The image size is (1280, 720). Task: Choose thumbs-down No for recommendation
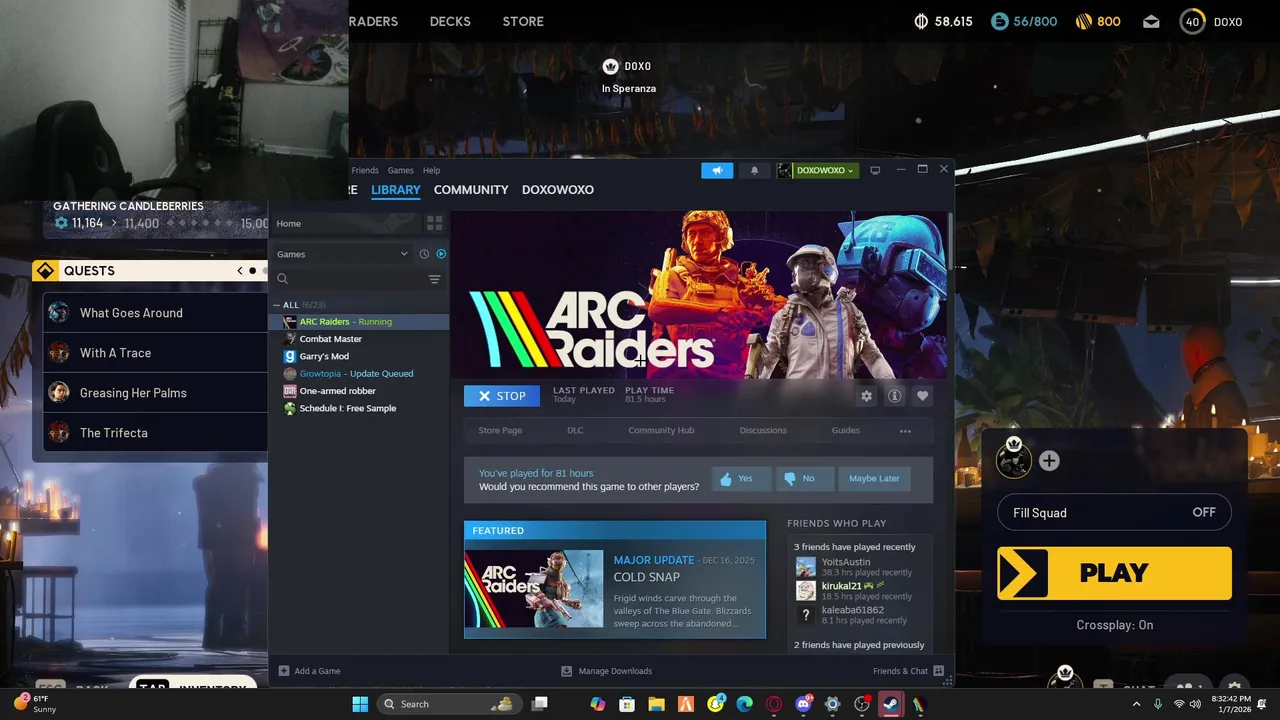pos(804,478)
